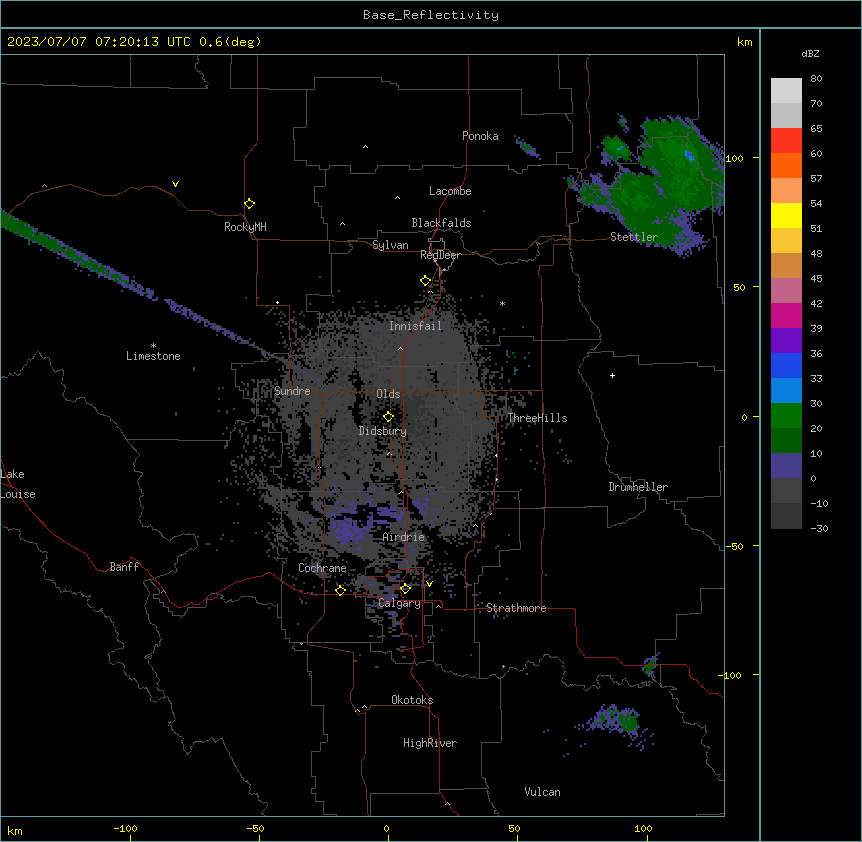Screen dimensions: 862x842
Task: Click the Blackfalds city label
Action: [441, 223]
